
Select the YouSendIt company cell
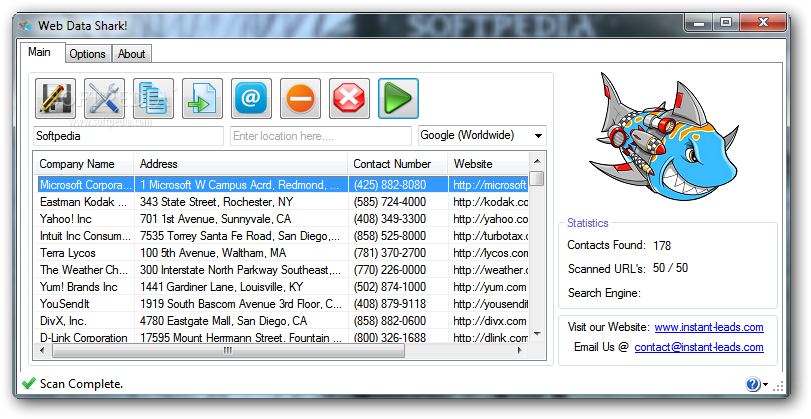[85, 304]
